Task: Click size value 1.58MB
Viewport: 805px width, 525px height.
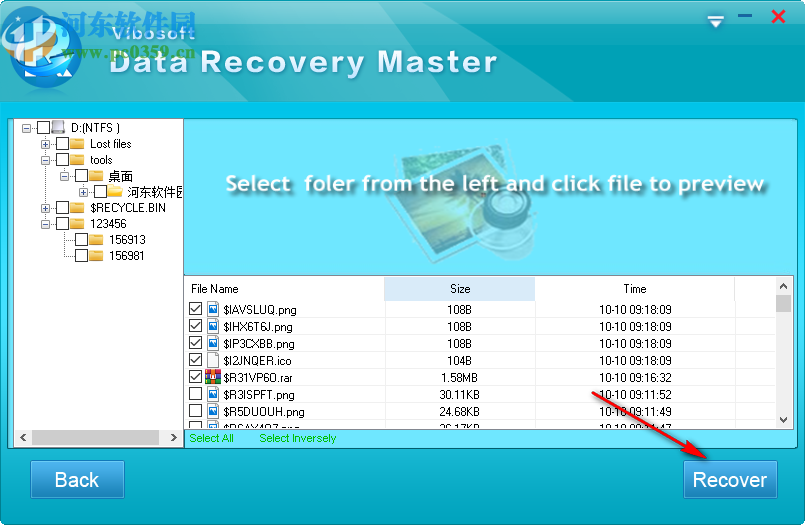Action: (459, 378)
